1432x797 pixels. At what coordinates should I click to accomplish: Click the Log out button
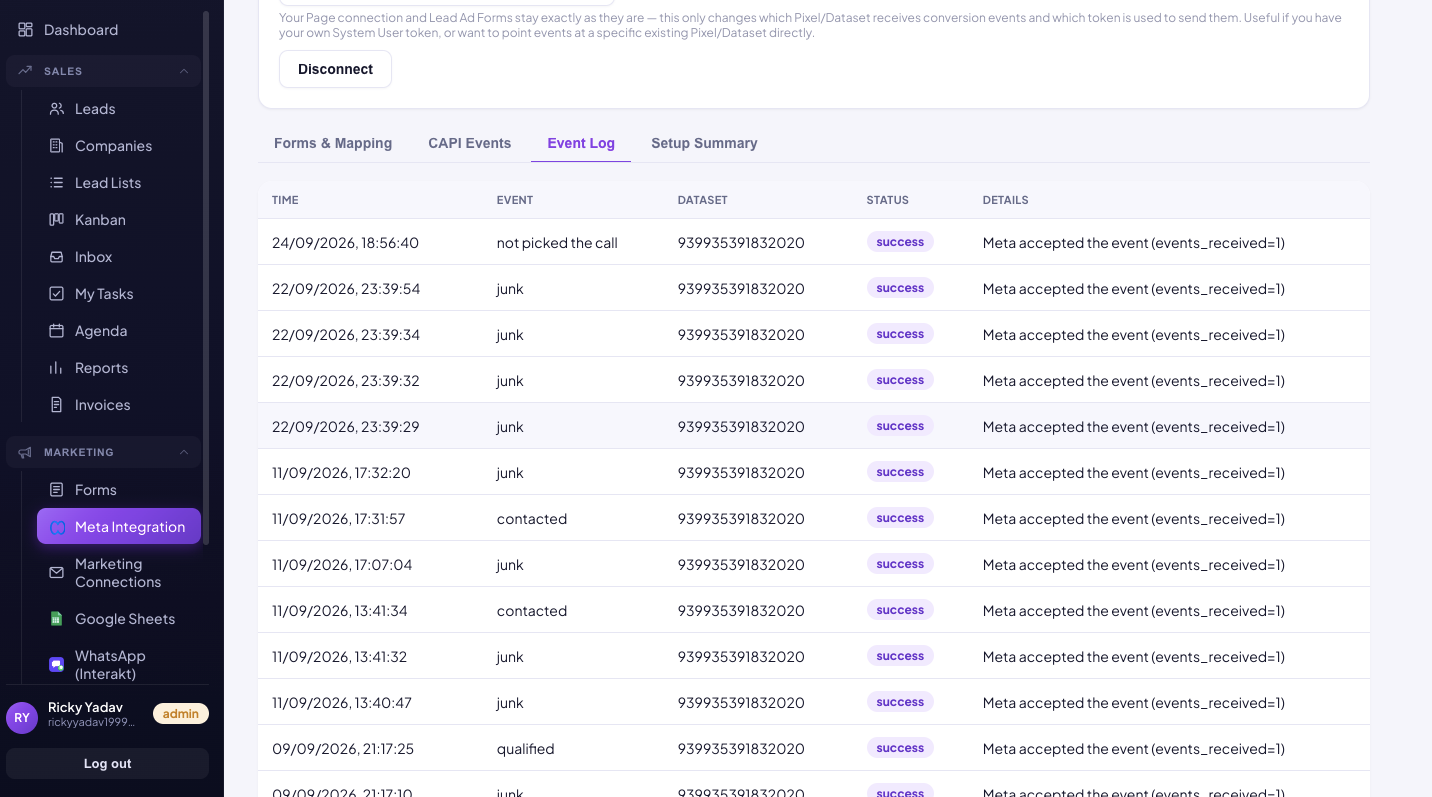(x=108, y=763)
